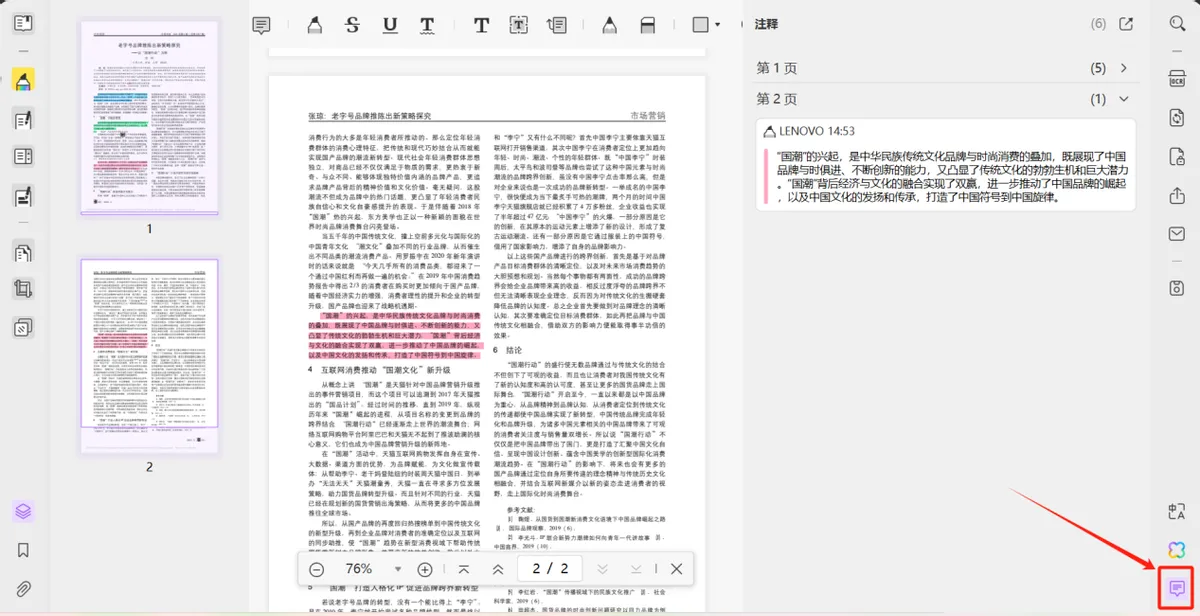Screen dimensions: 1200x616
Task: Select the Strikethrough text tool
Action: (x=352, y=25)
